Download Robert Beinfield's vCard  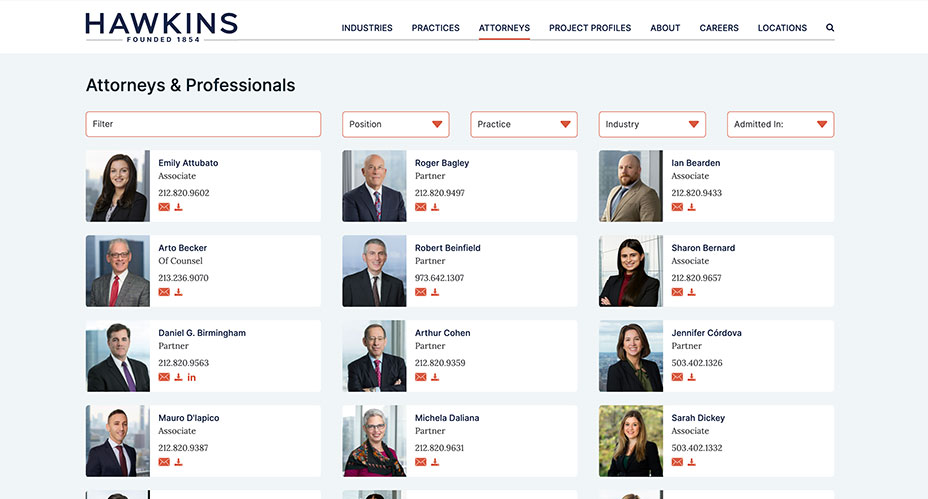tap(435, 292)
